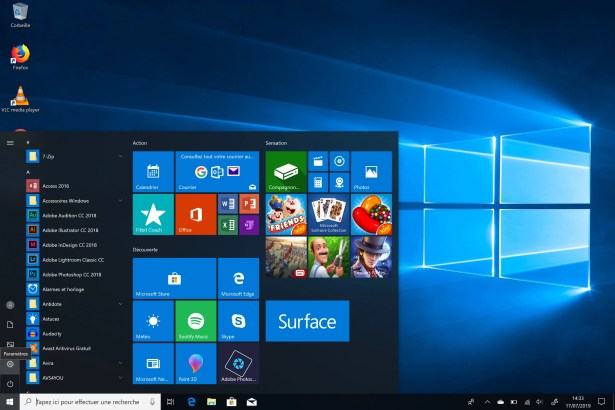Open the Courrier mail tile
This screenshot has height=410, width=615.
[x=217, y=171]
